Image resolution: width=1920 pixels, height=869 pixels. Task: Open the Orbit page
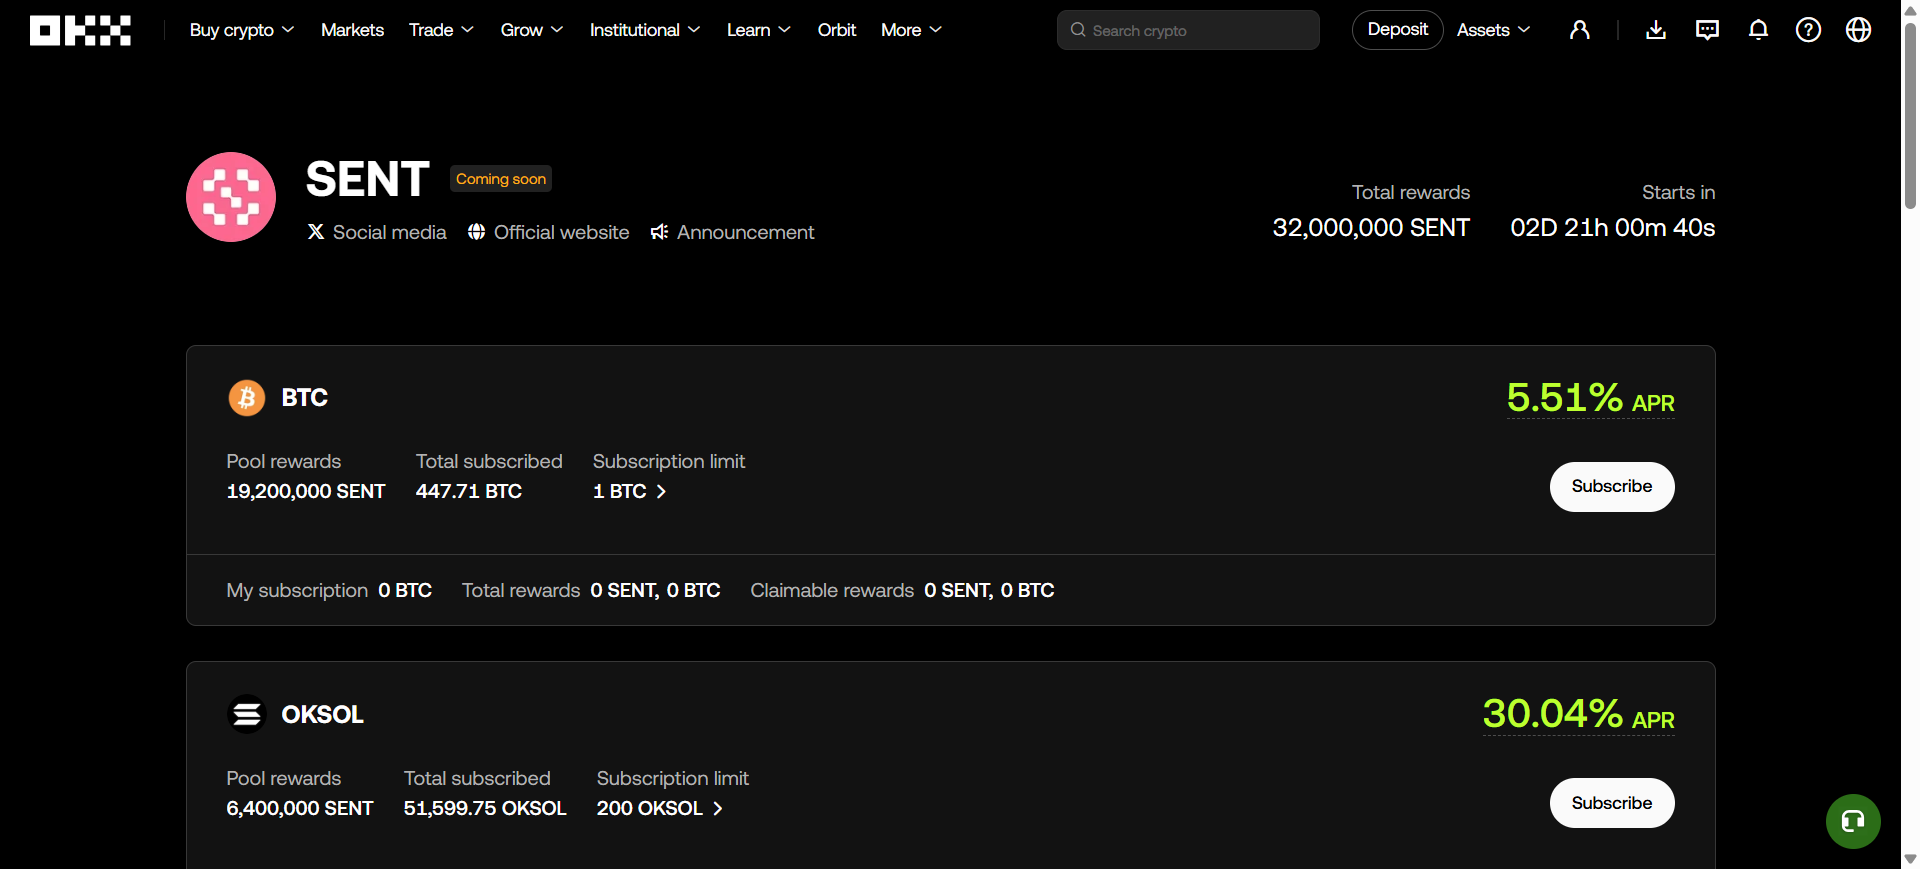point(837,30)
